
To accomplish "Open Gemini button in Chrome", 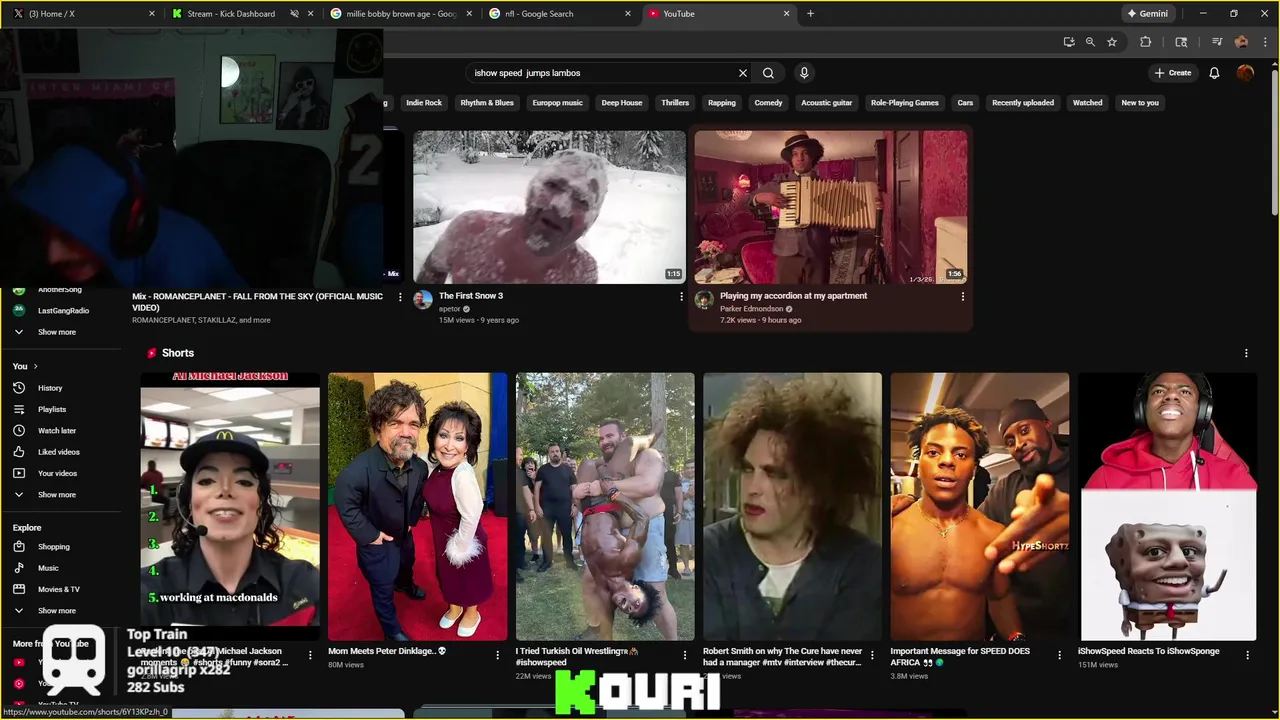I will 1147,14.
